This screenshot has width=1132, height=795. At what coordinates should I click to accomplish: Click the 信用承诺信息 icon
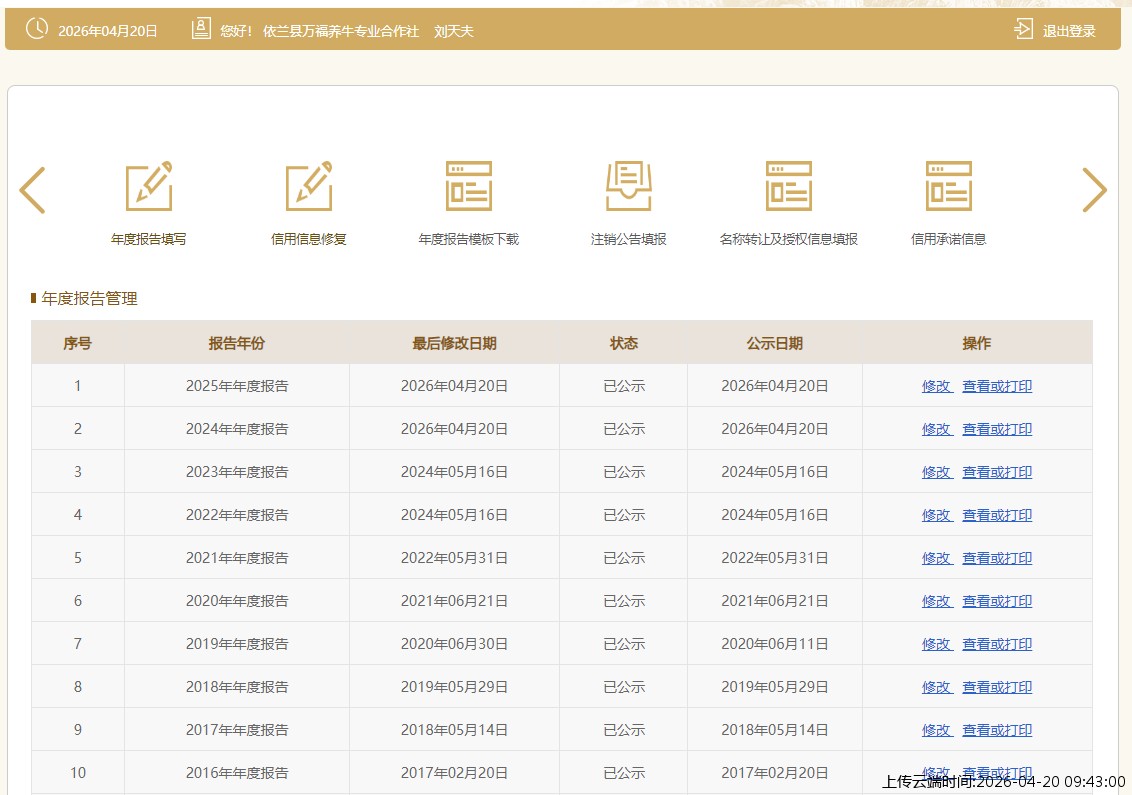point(949,187)
